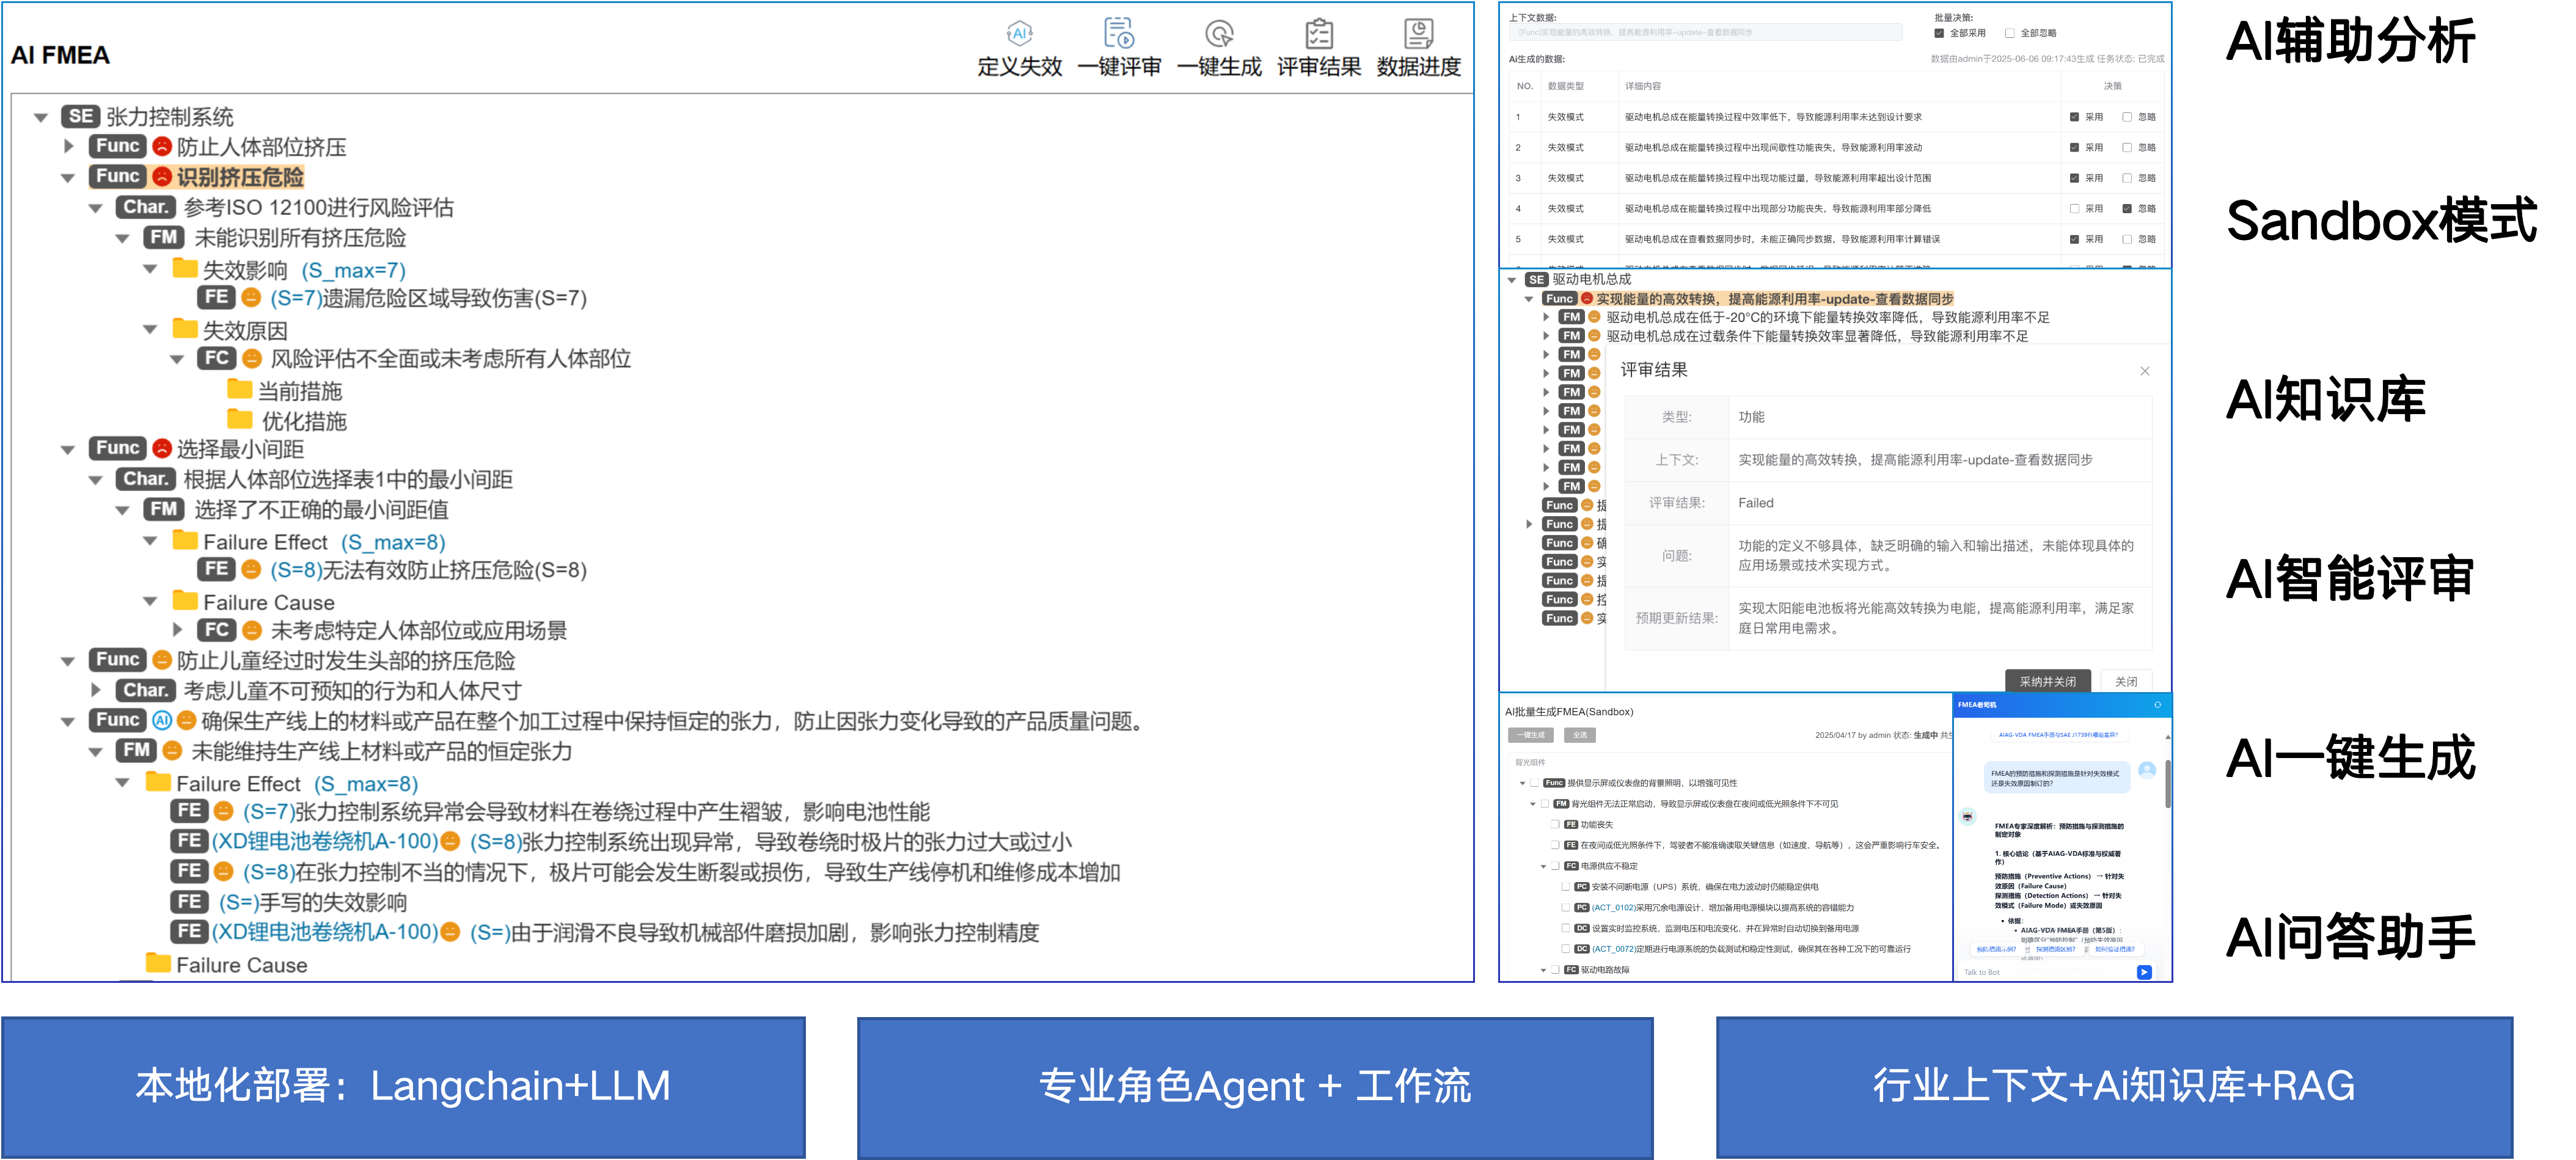Expand the 防止人体部位挤压 function node

[69, 146]
